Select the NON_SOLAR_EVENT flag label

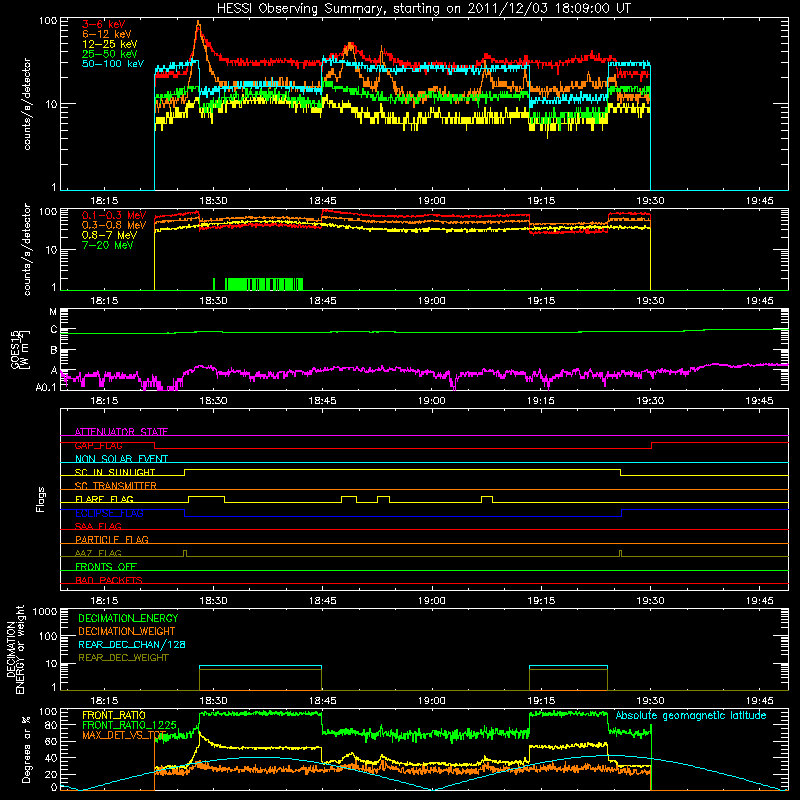pos(121,459)
